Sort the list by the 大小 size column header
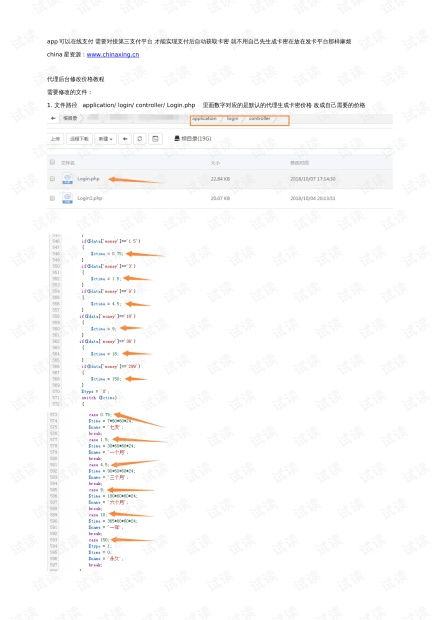Image resolution: width=440 pixels, height=620 pixels. pos(215,163)
